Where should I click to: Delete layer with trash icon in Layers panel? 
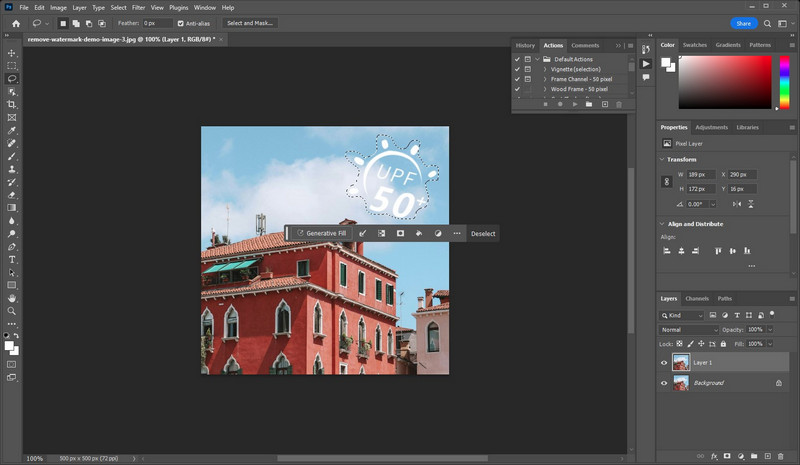(x=781, y=456)
